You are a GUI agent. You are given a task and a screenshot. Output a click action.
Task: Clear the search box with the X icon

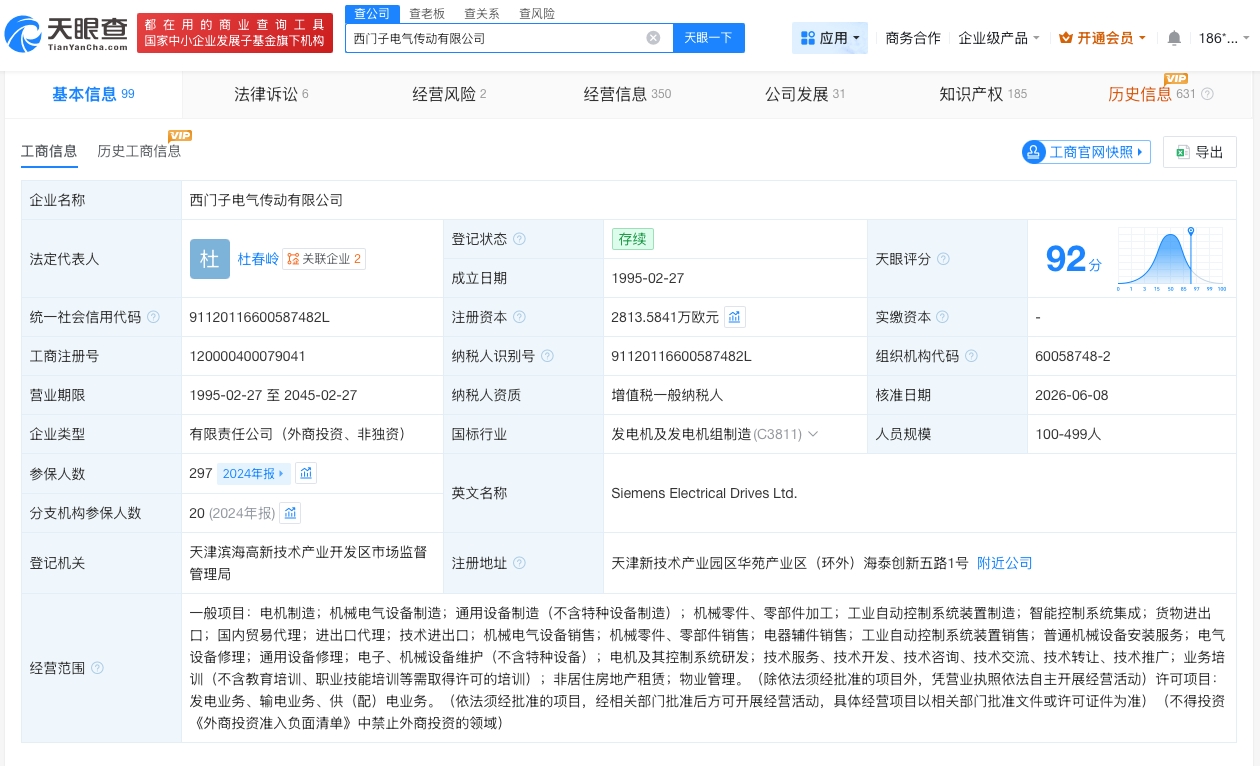point(653,38)
